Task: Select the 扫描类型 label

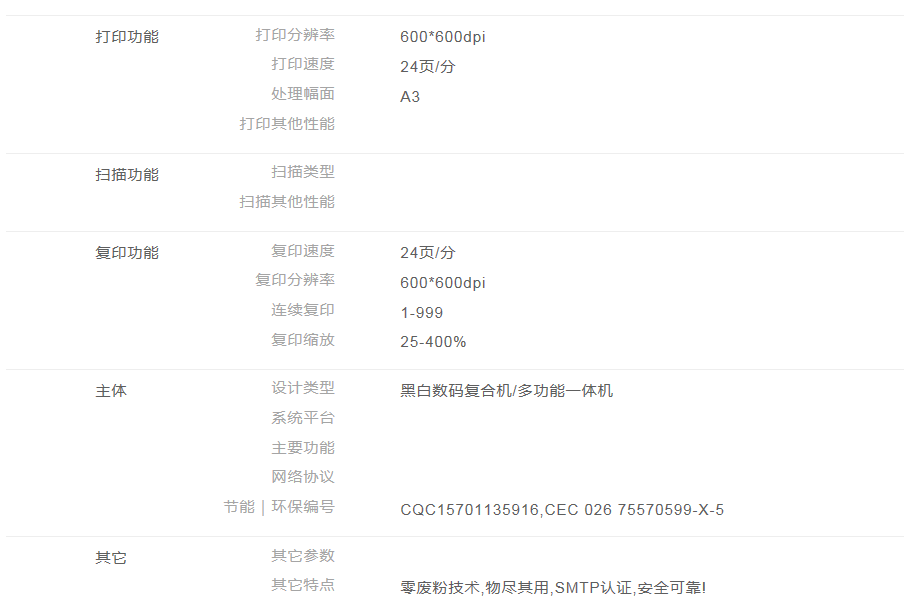Action: pos(303,172)
